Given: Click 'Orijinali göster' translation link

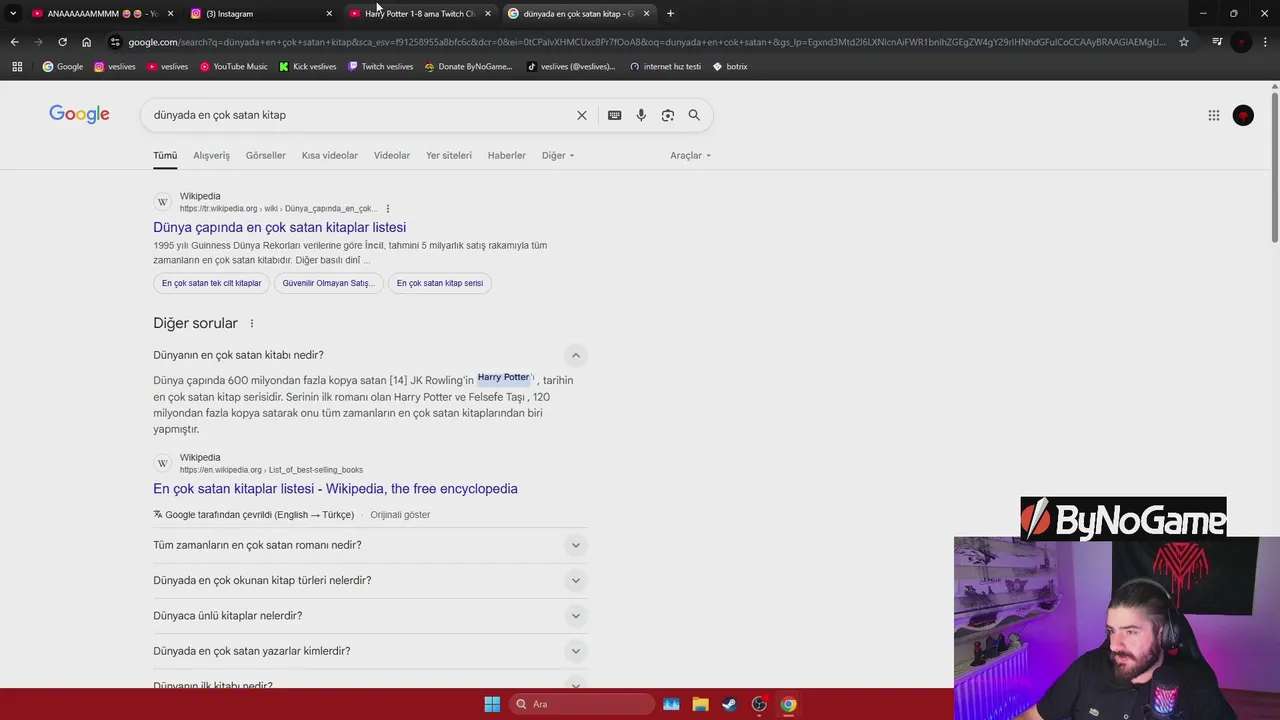Looking at the screenshot, I should (x=400, y=515).
